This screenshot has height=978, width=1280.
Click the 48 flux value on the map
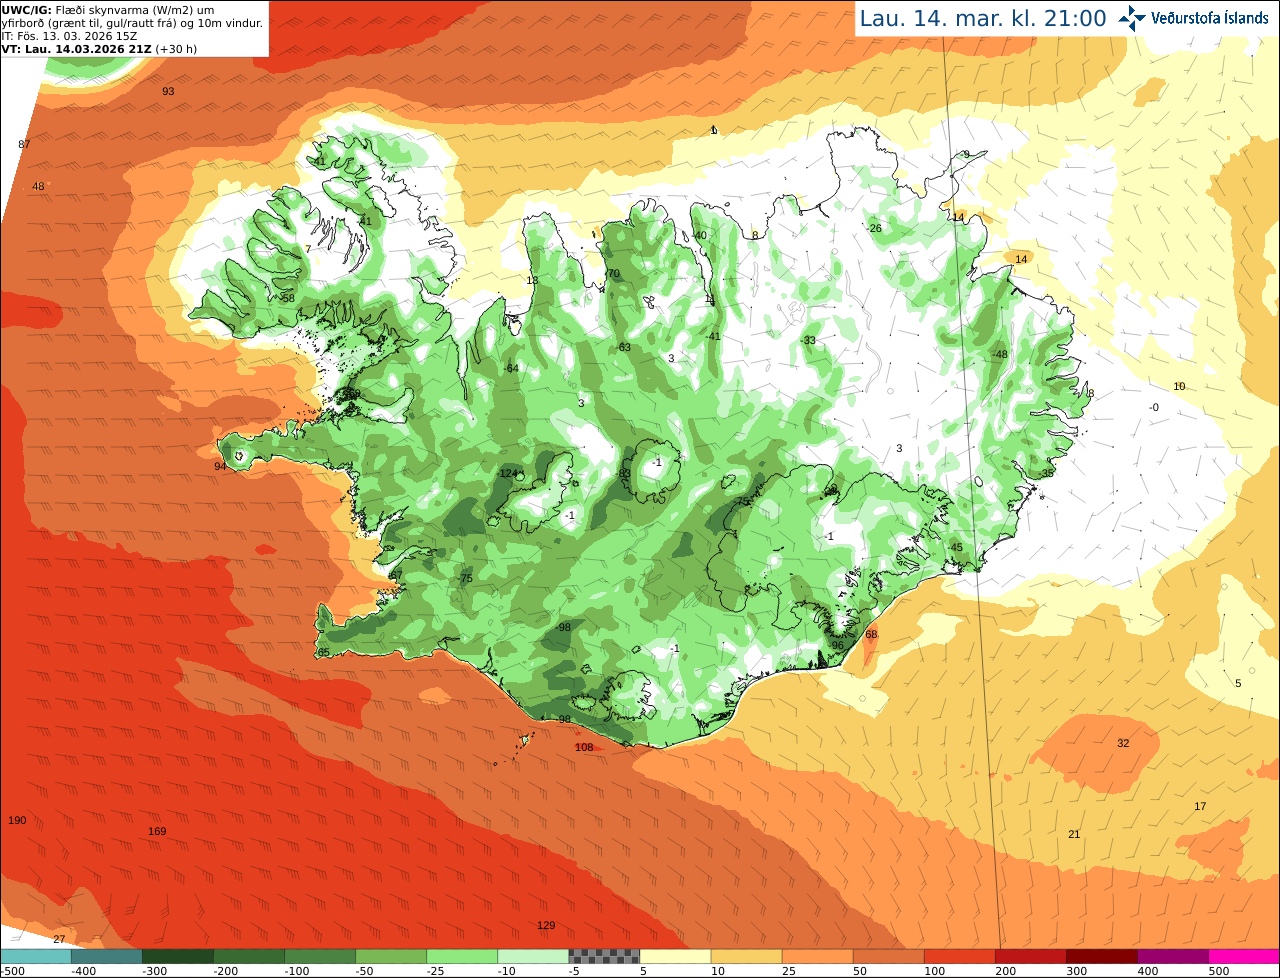(x=38, y=186)
